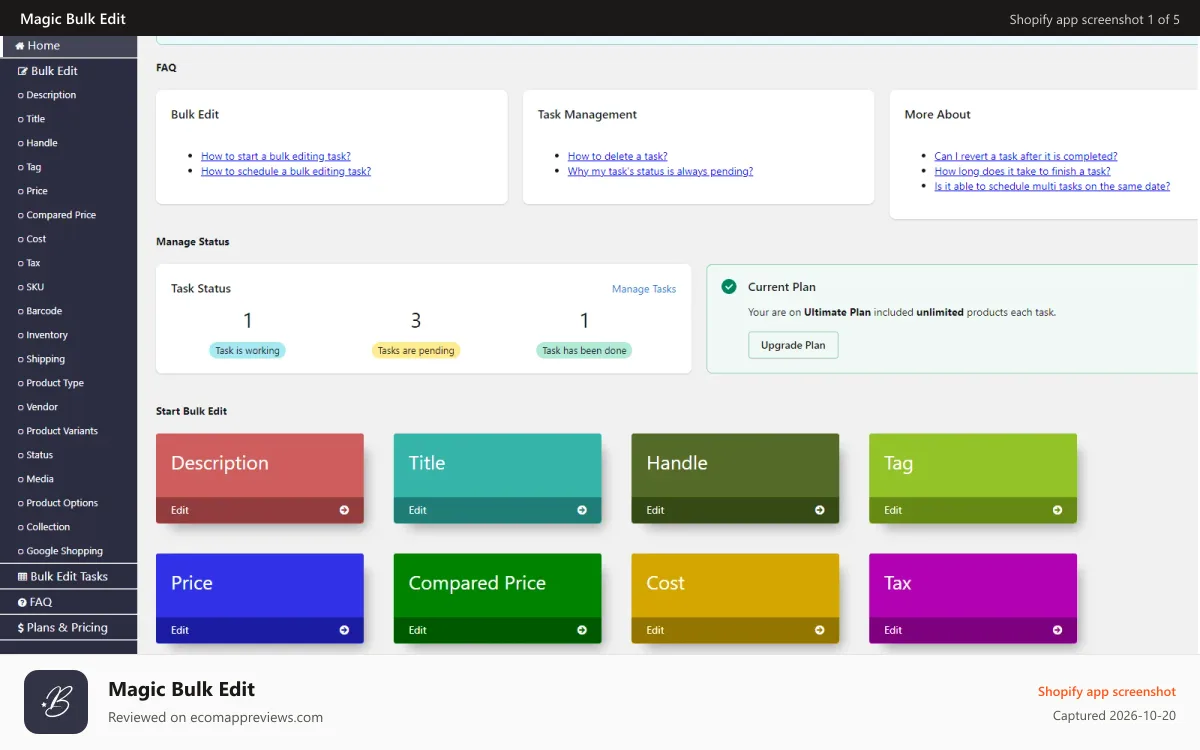Click the arrow icon on the Price card
This screenshot has height=750, width=1200.
(344, 630)
